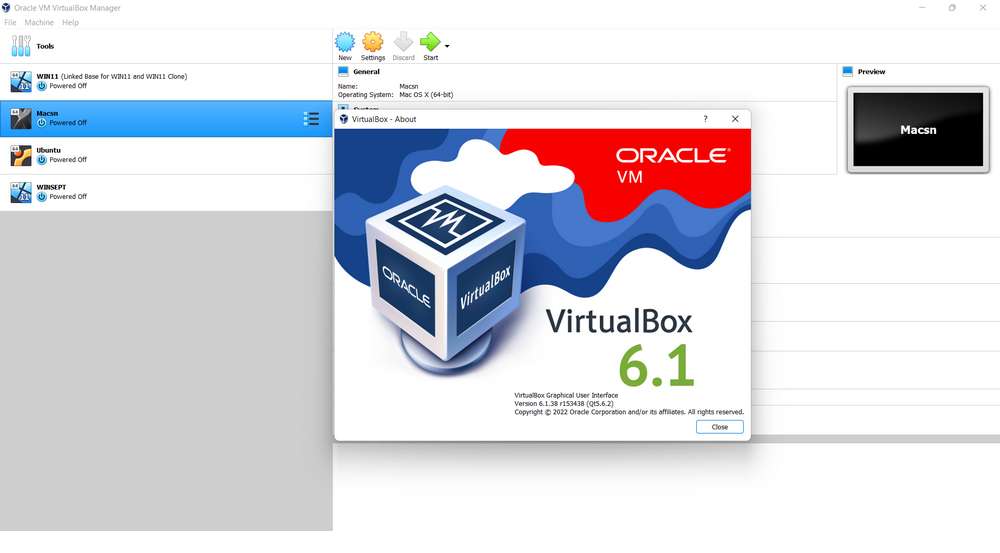Open the Help menu

click(x=70, y=22)
